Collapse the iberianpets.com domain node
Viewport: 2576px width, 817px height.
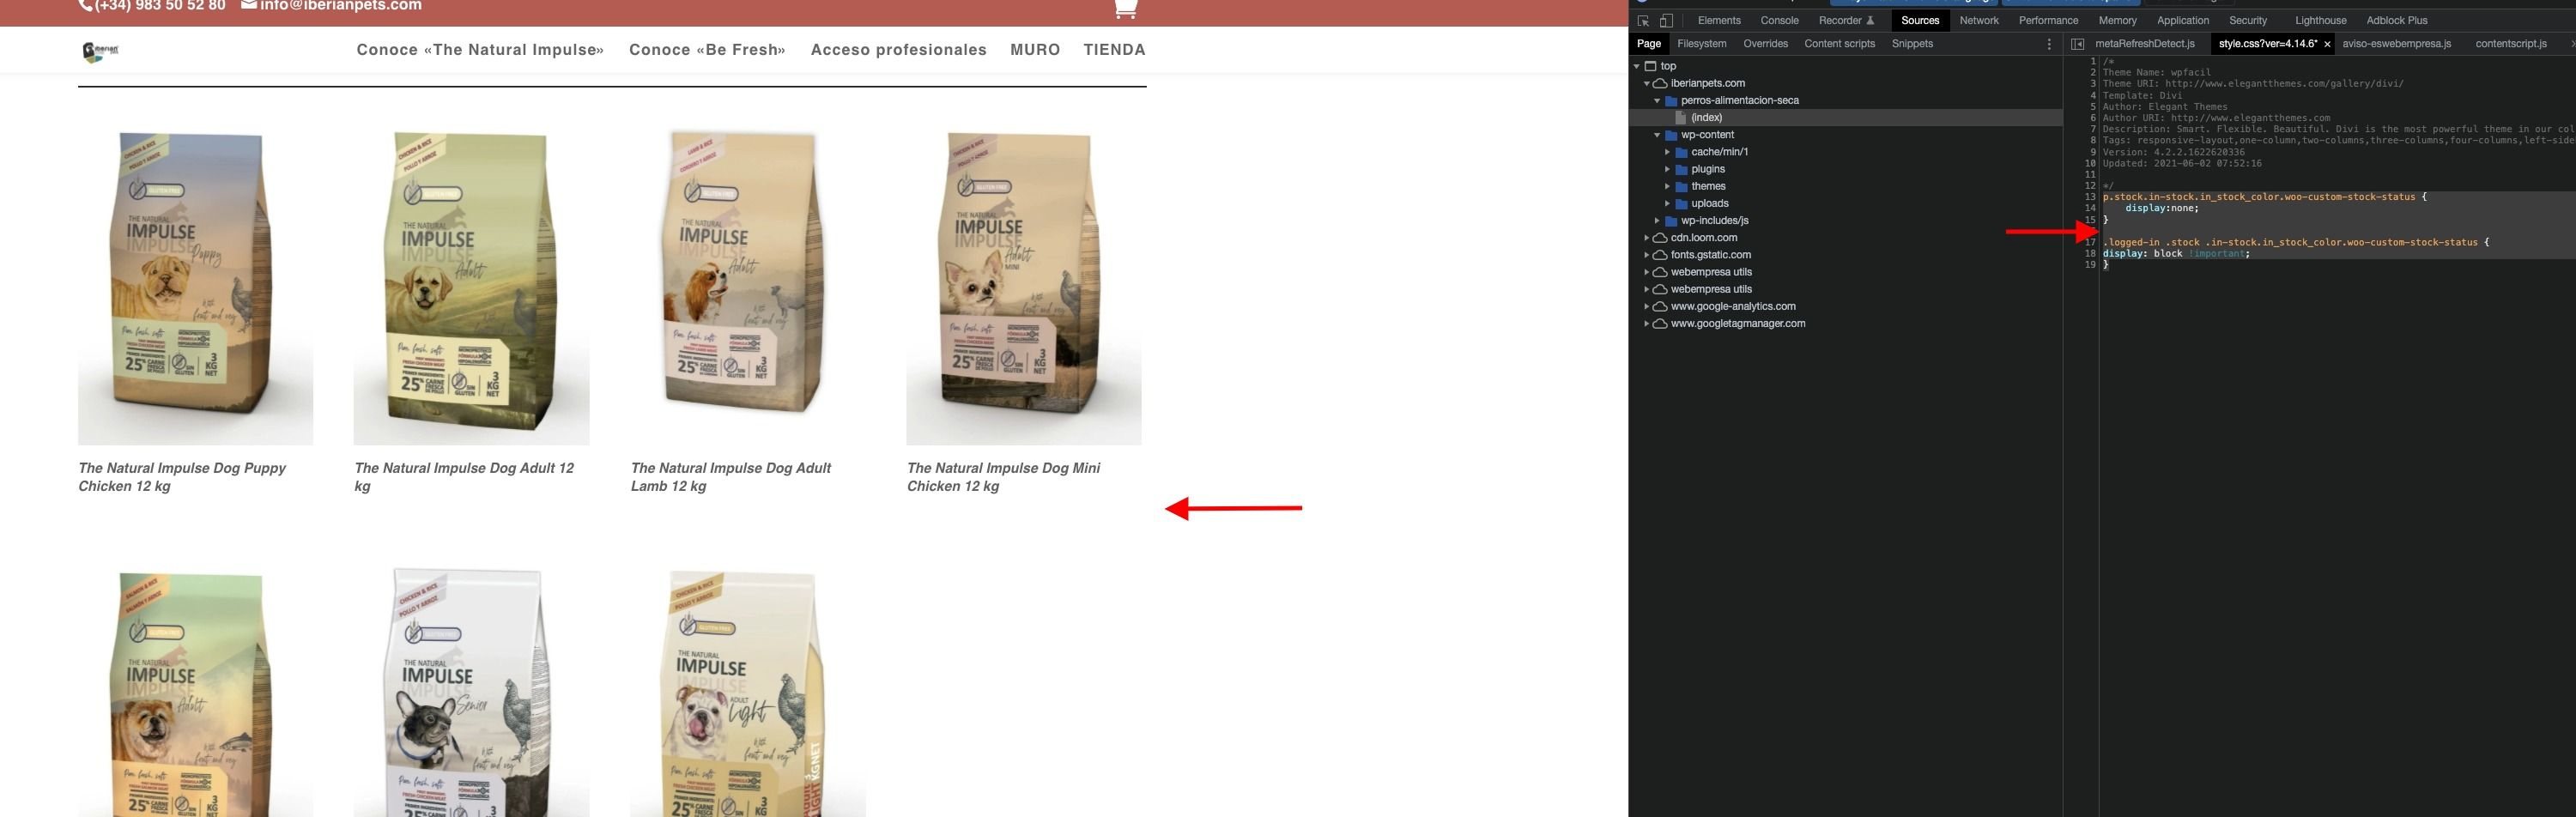tap(1646, 83)
